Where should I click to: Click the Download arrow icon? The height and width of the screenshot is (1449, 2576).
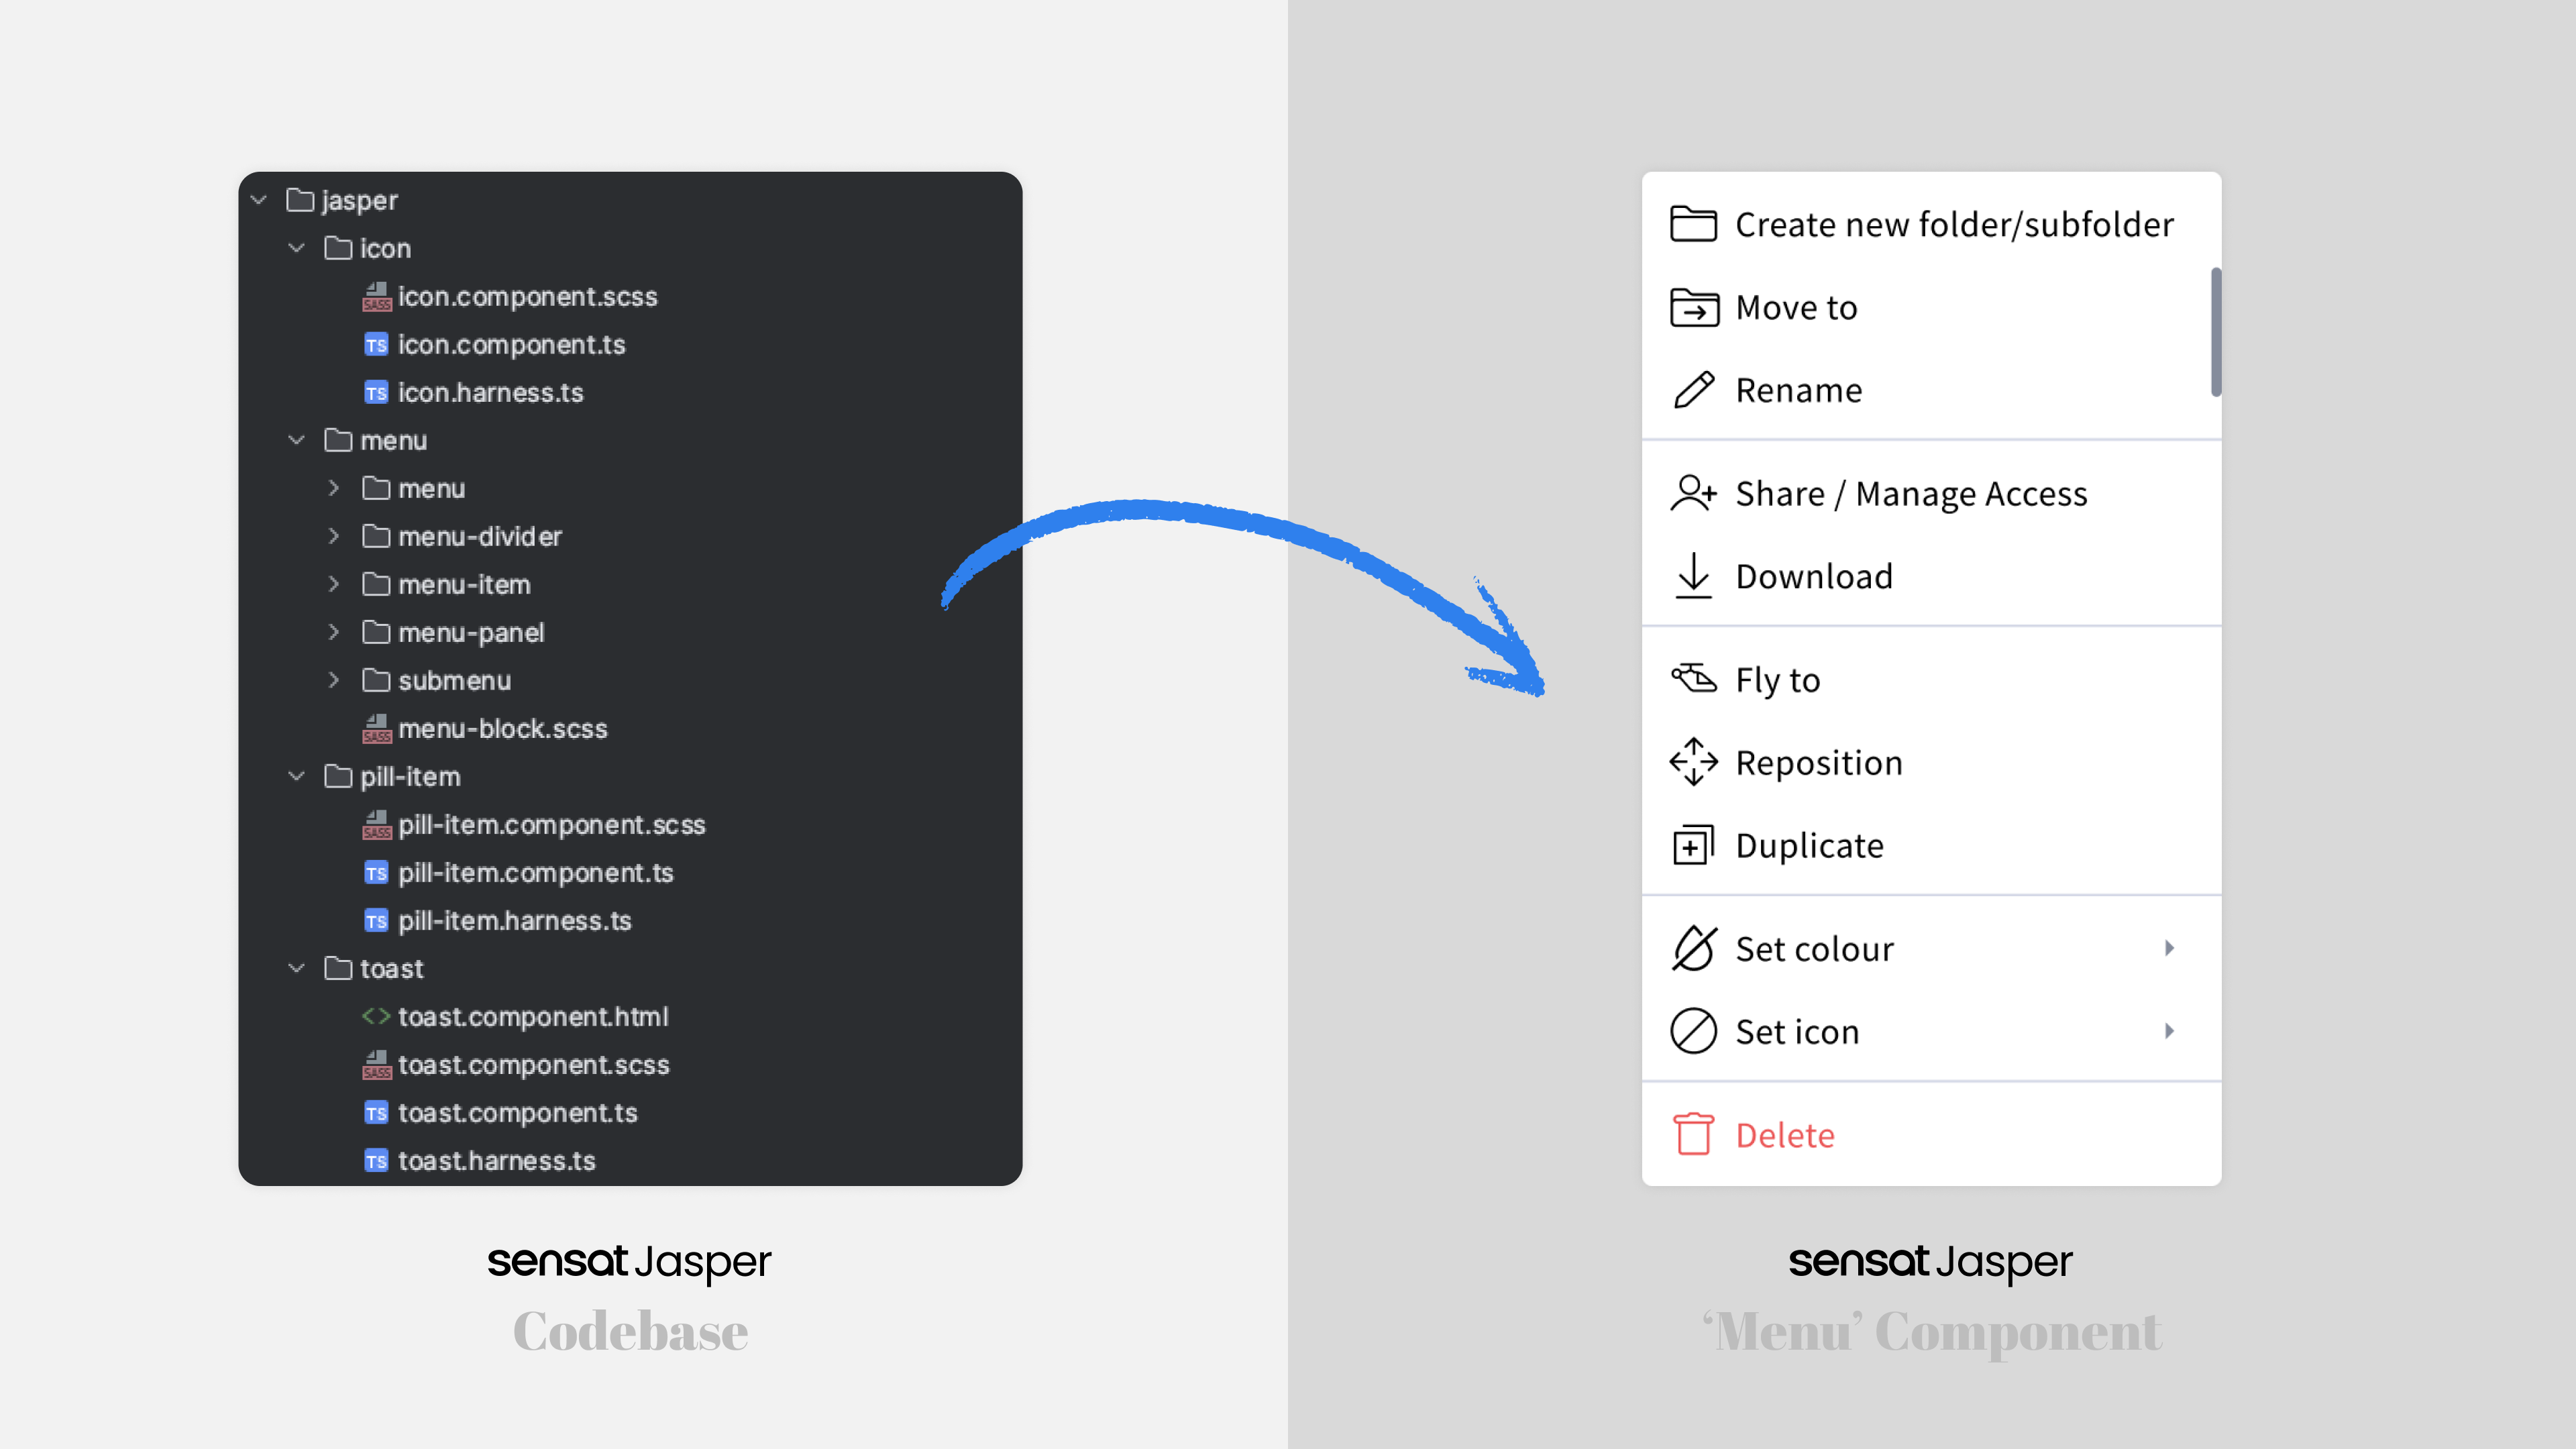coord(1693,576)
